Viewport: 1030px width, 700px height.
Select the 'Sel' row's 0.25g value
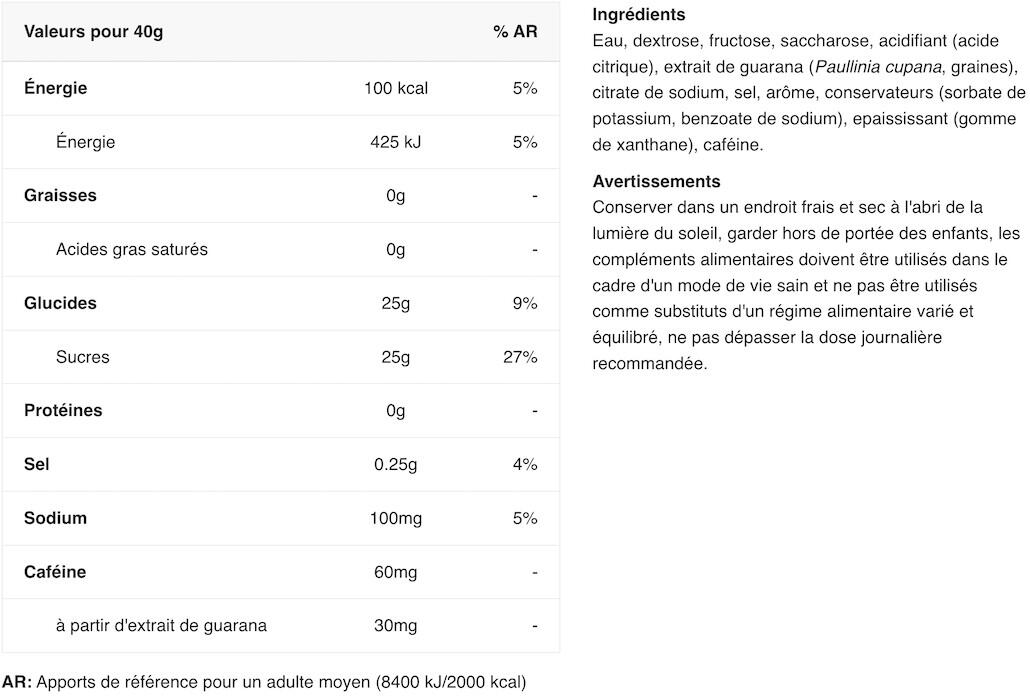click(395, 464)
